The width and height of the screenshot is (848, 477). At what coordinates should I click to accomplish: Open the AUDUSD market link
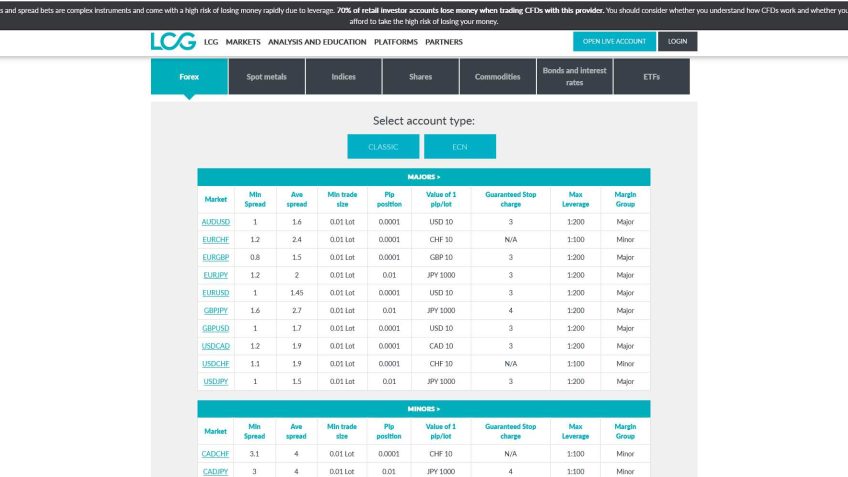click(x=215, y=222)
